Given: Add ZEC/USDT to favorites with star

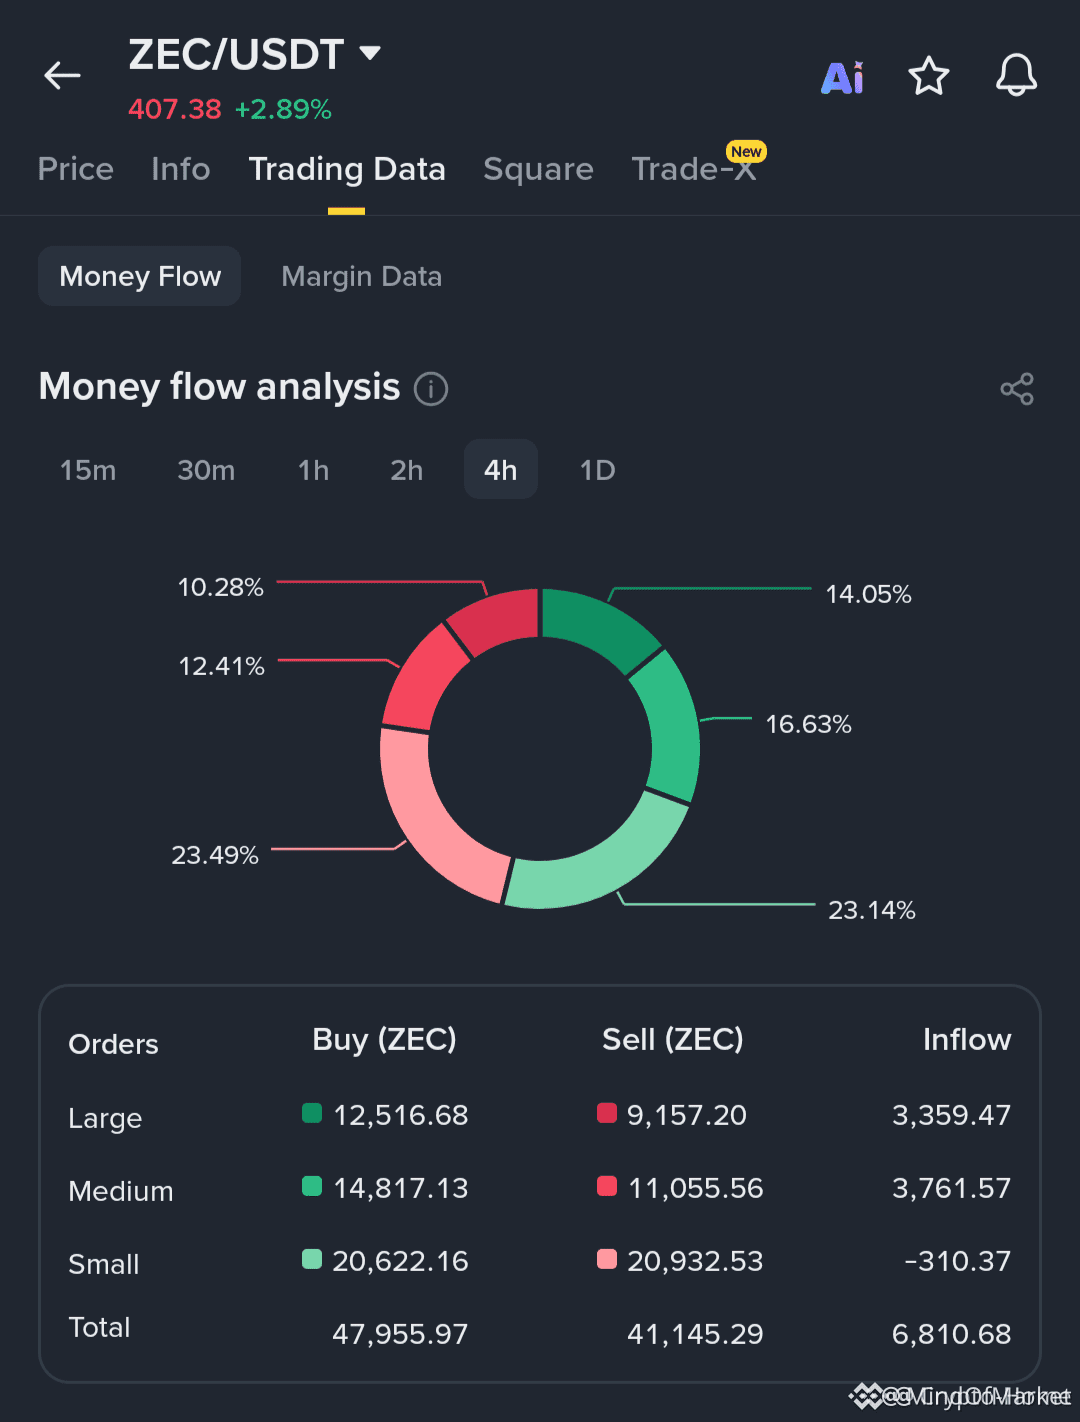Looking at the screenshot, I should pyautogui.click(x=929, y=76).
